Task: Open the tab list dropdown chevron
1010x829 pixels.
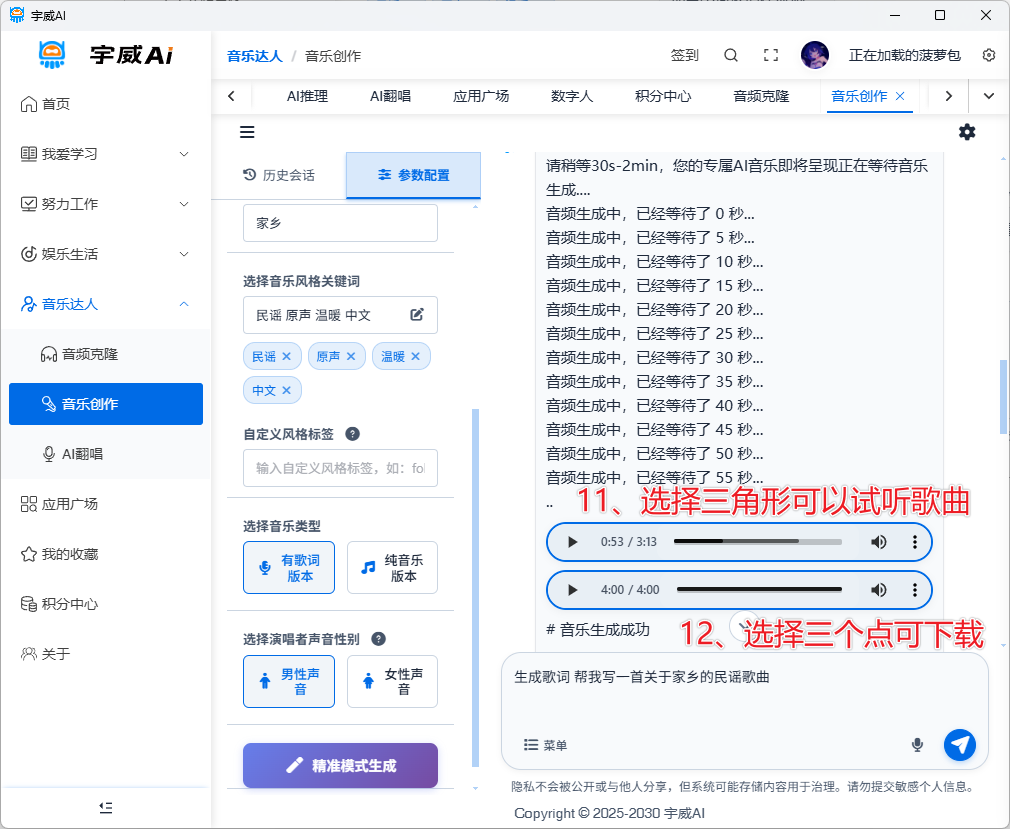Action: click(989, 96)
